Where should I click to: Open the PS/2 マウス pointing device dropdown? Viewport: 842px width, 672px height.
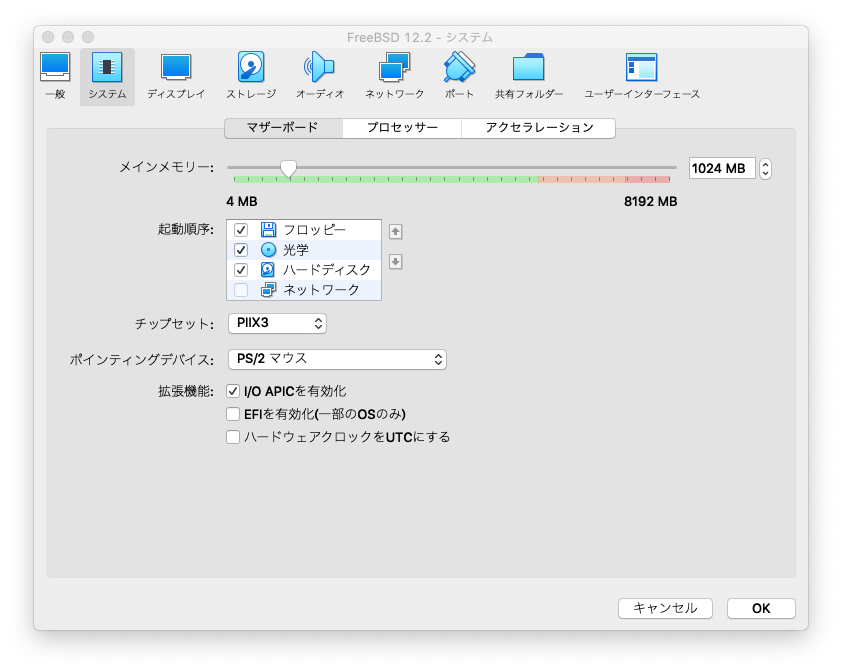click(x=337, y=359)
